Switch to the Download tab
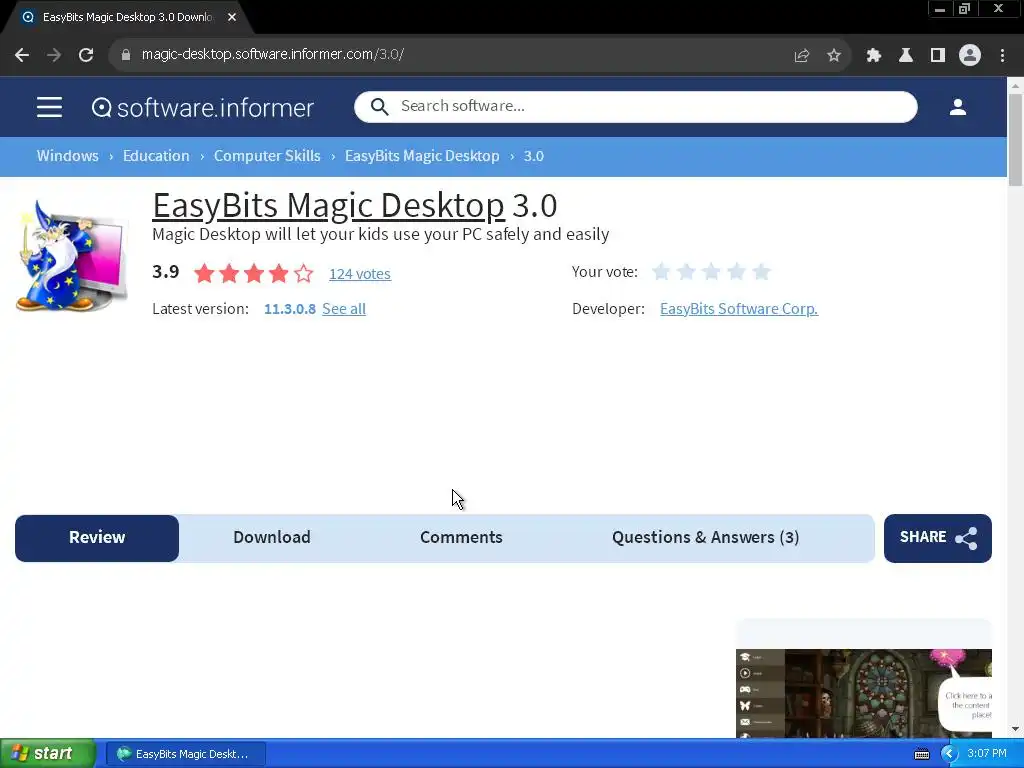Screen dimensions: 1024x768 (x=272, y=538)
